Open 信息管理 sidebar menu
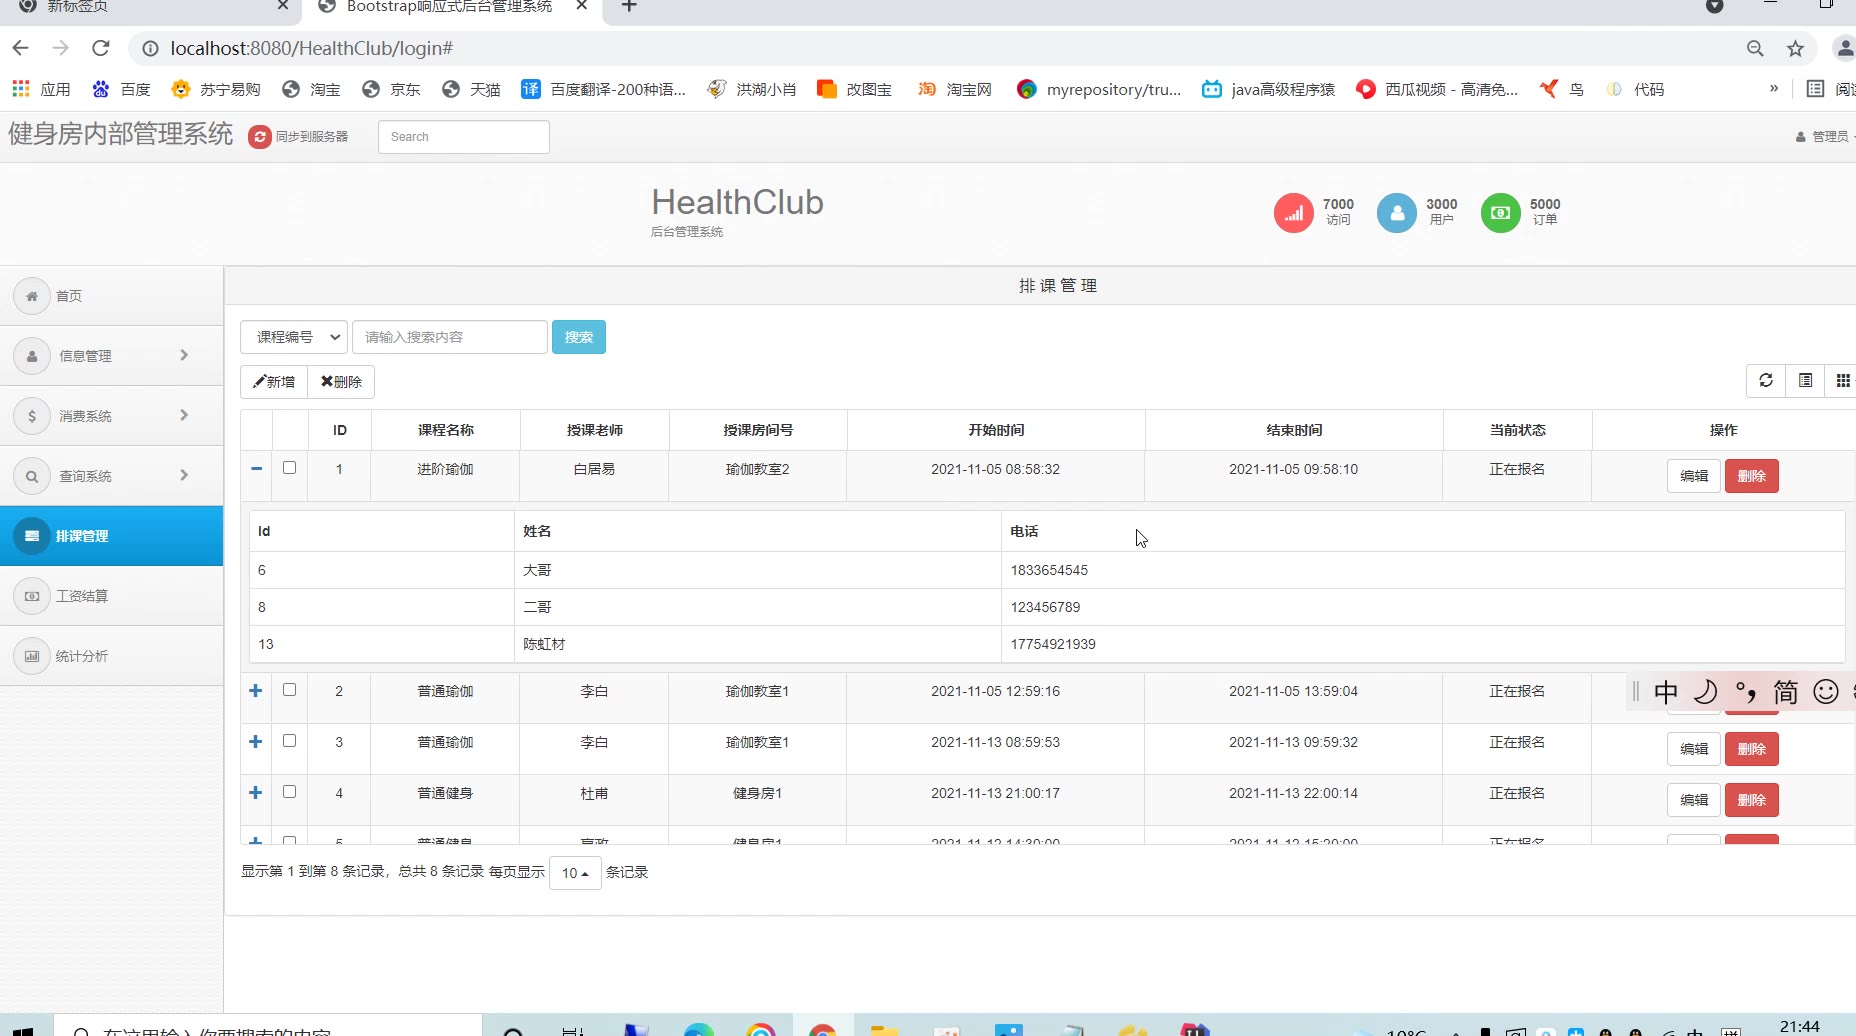1856x1036 pixels. coord(111,356)
